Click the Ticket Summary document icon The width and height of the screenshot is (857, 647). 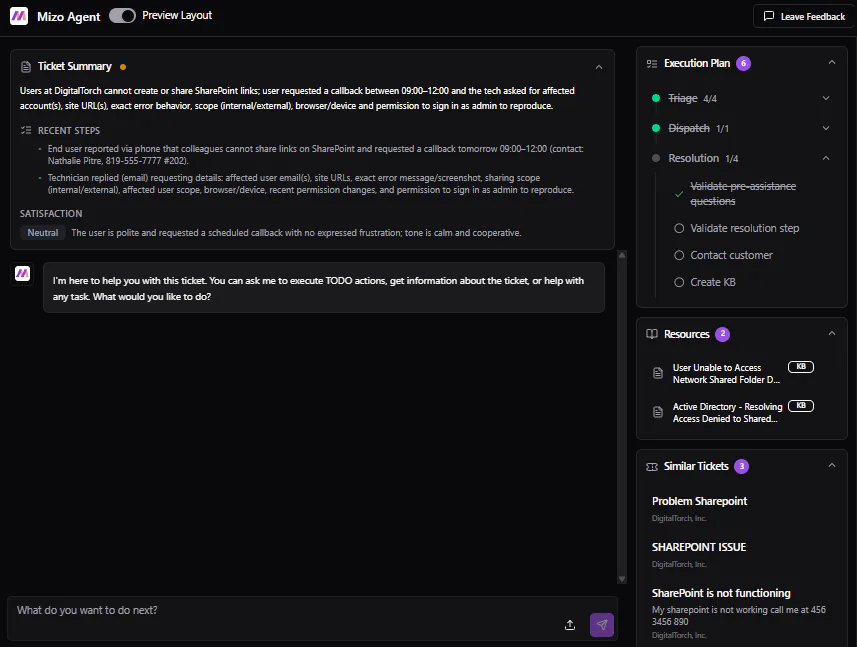point(26,67)
